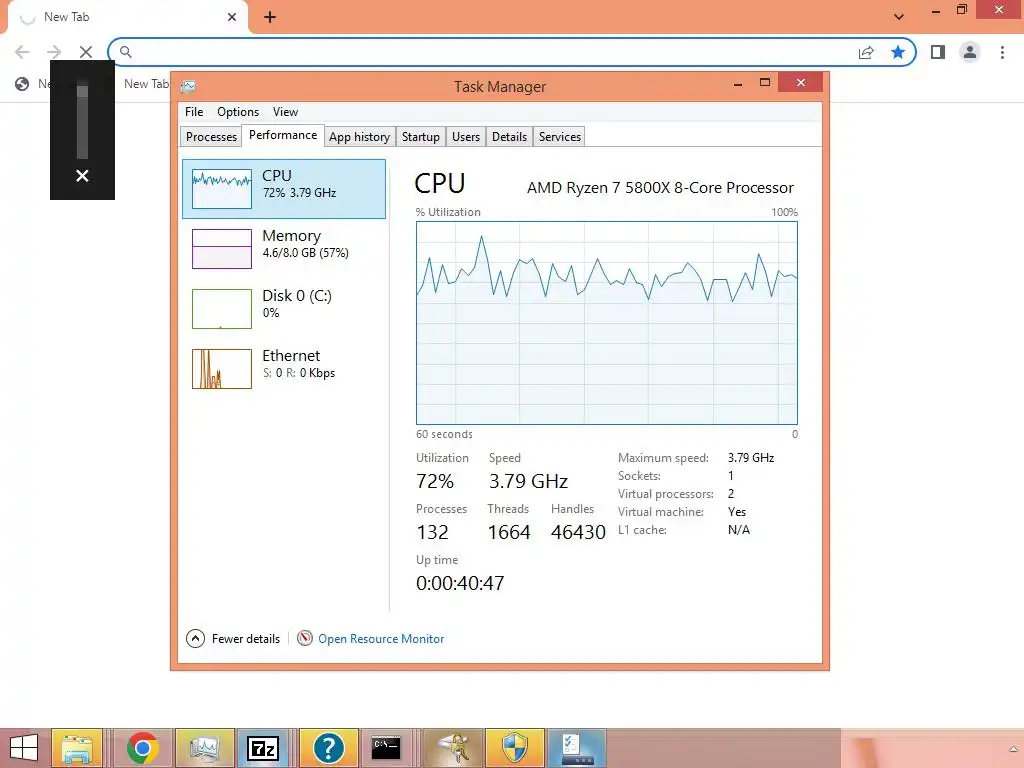Go to the Users tab

[x=466, y=136]
